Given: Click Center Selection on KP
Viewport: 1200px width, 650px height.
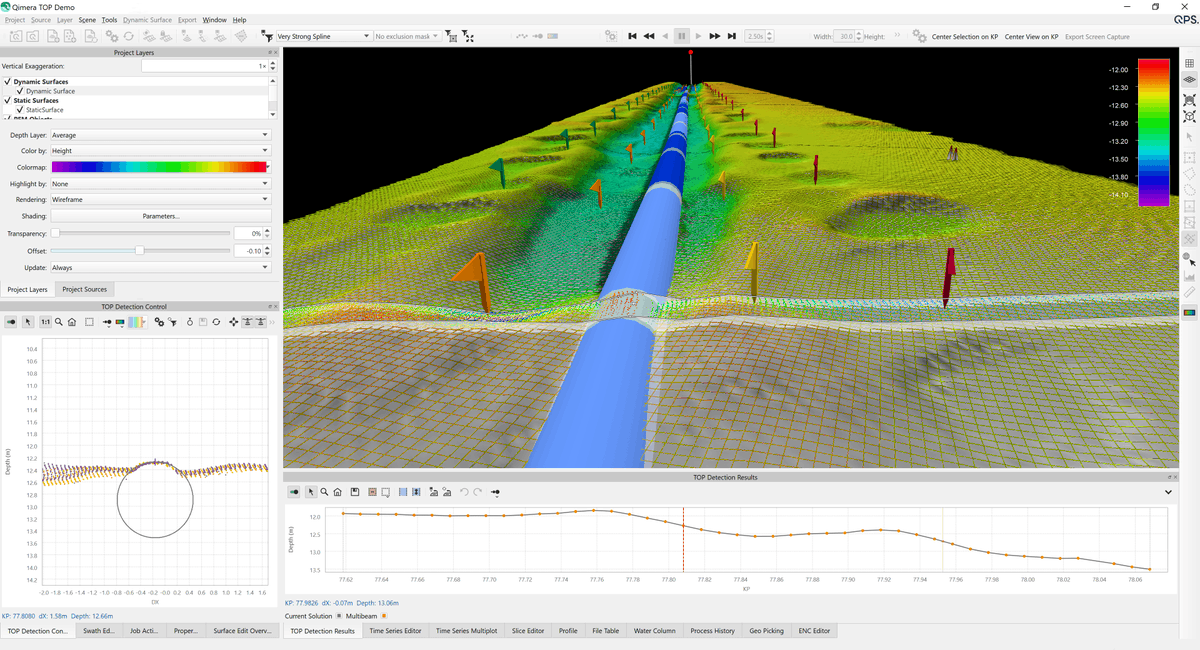Looking at the screenshot, I should tap(965, 36).
